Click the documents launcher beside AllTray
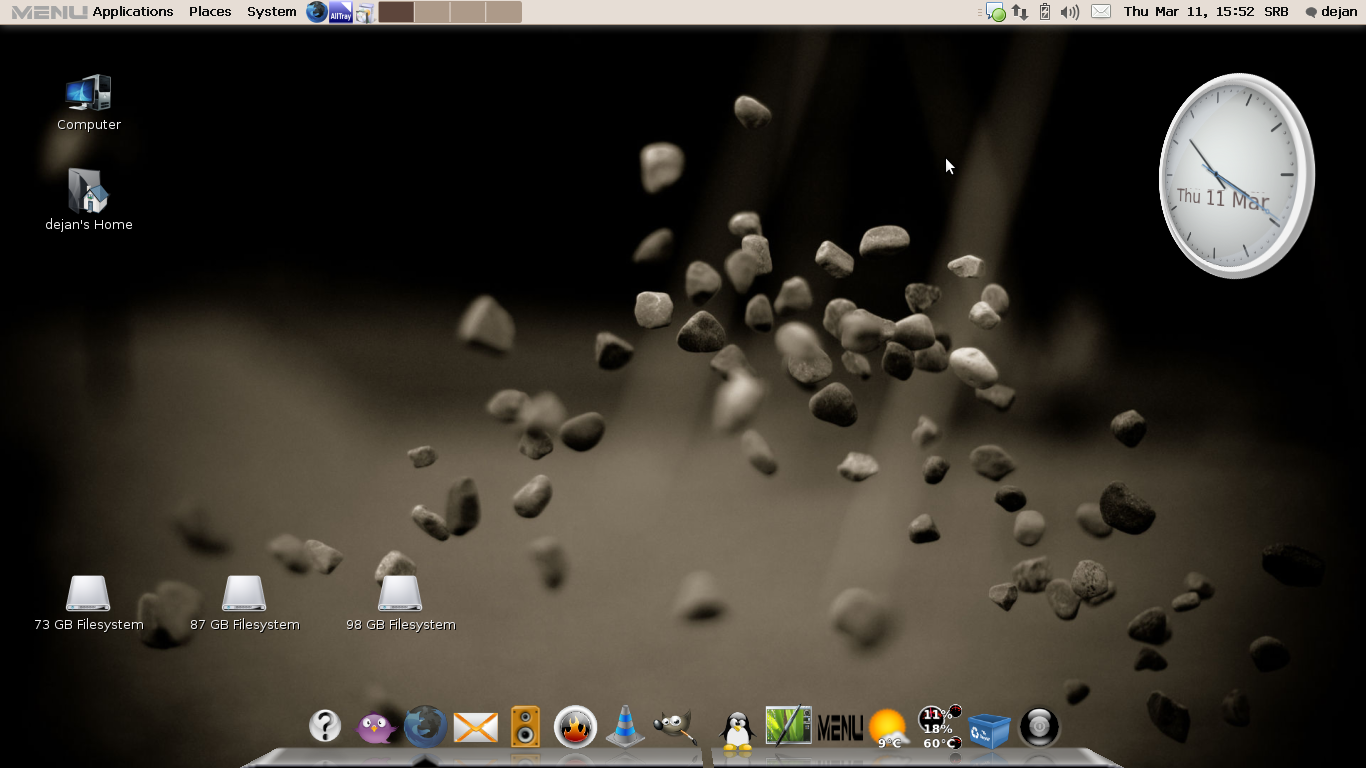 click(365, 12)
